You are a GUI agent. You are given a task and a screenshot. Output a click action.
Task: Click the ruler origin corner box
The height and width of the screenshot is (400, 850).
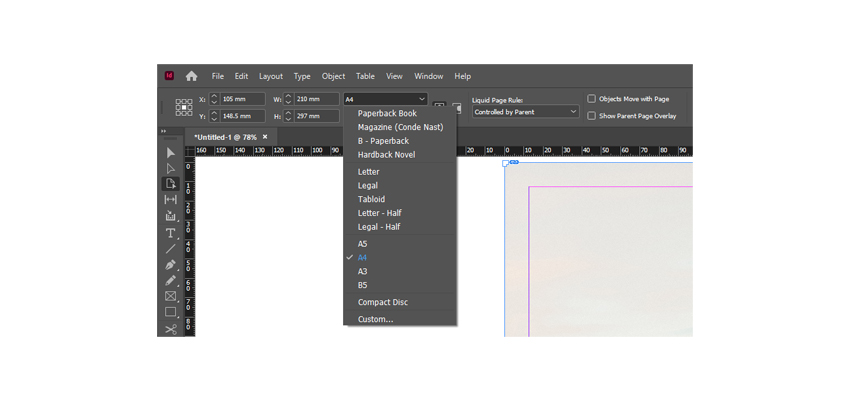click(190, 151)
